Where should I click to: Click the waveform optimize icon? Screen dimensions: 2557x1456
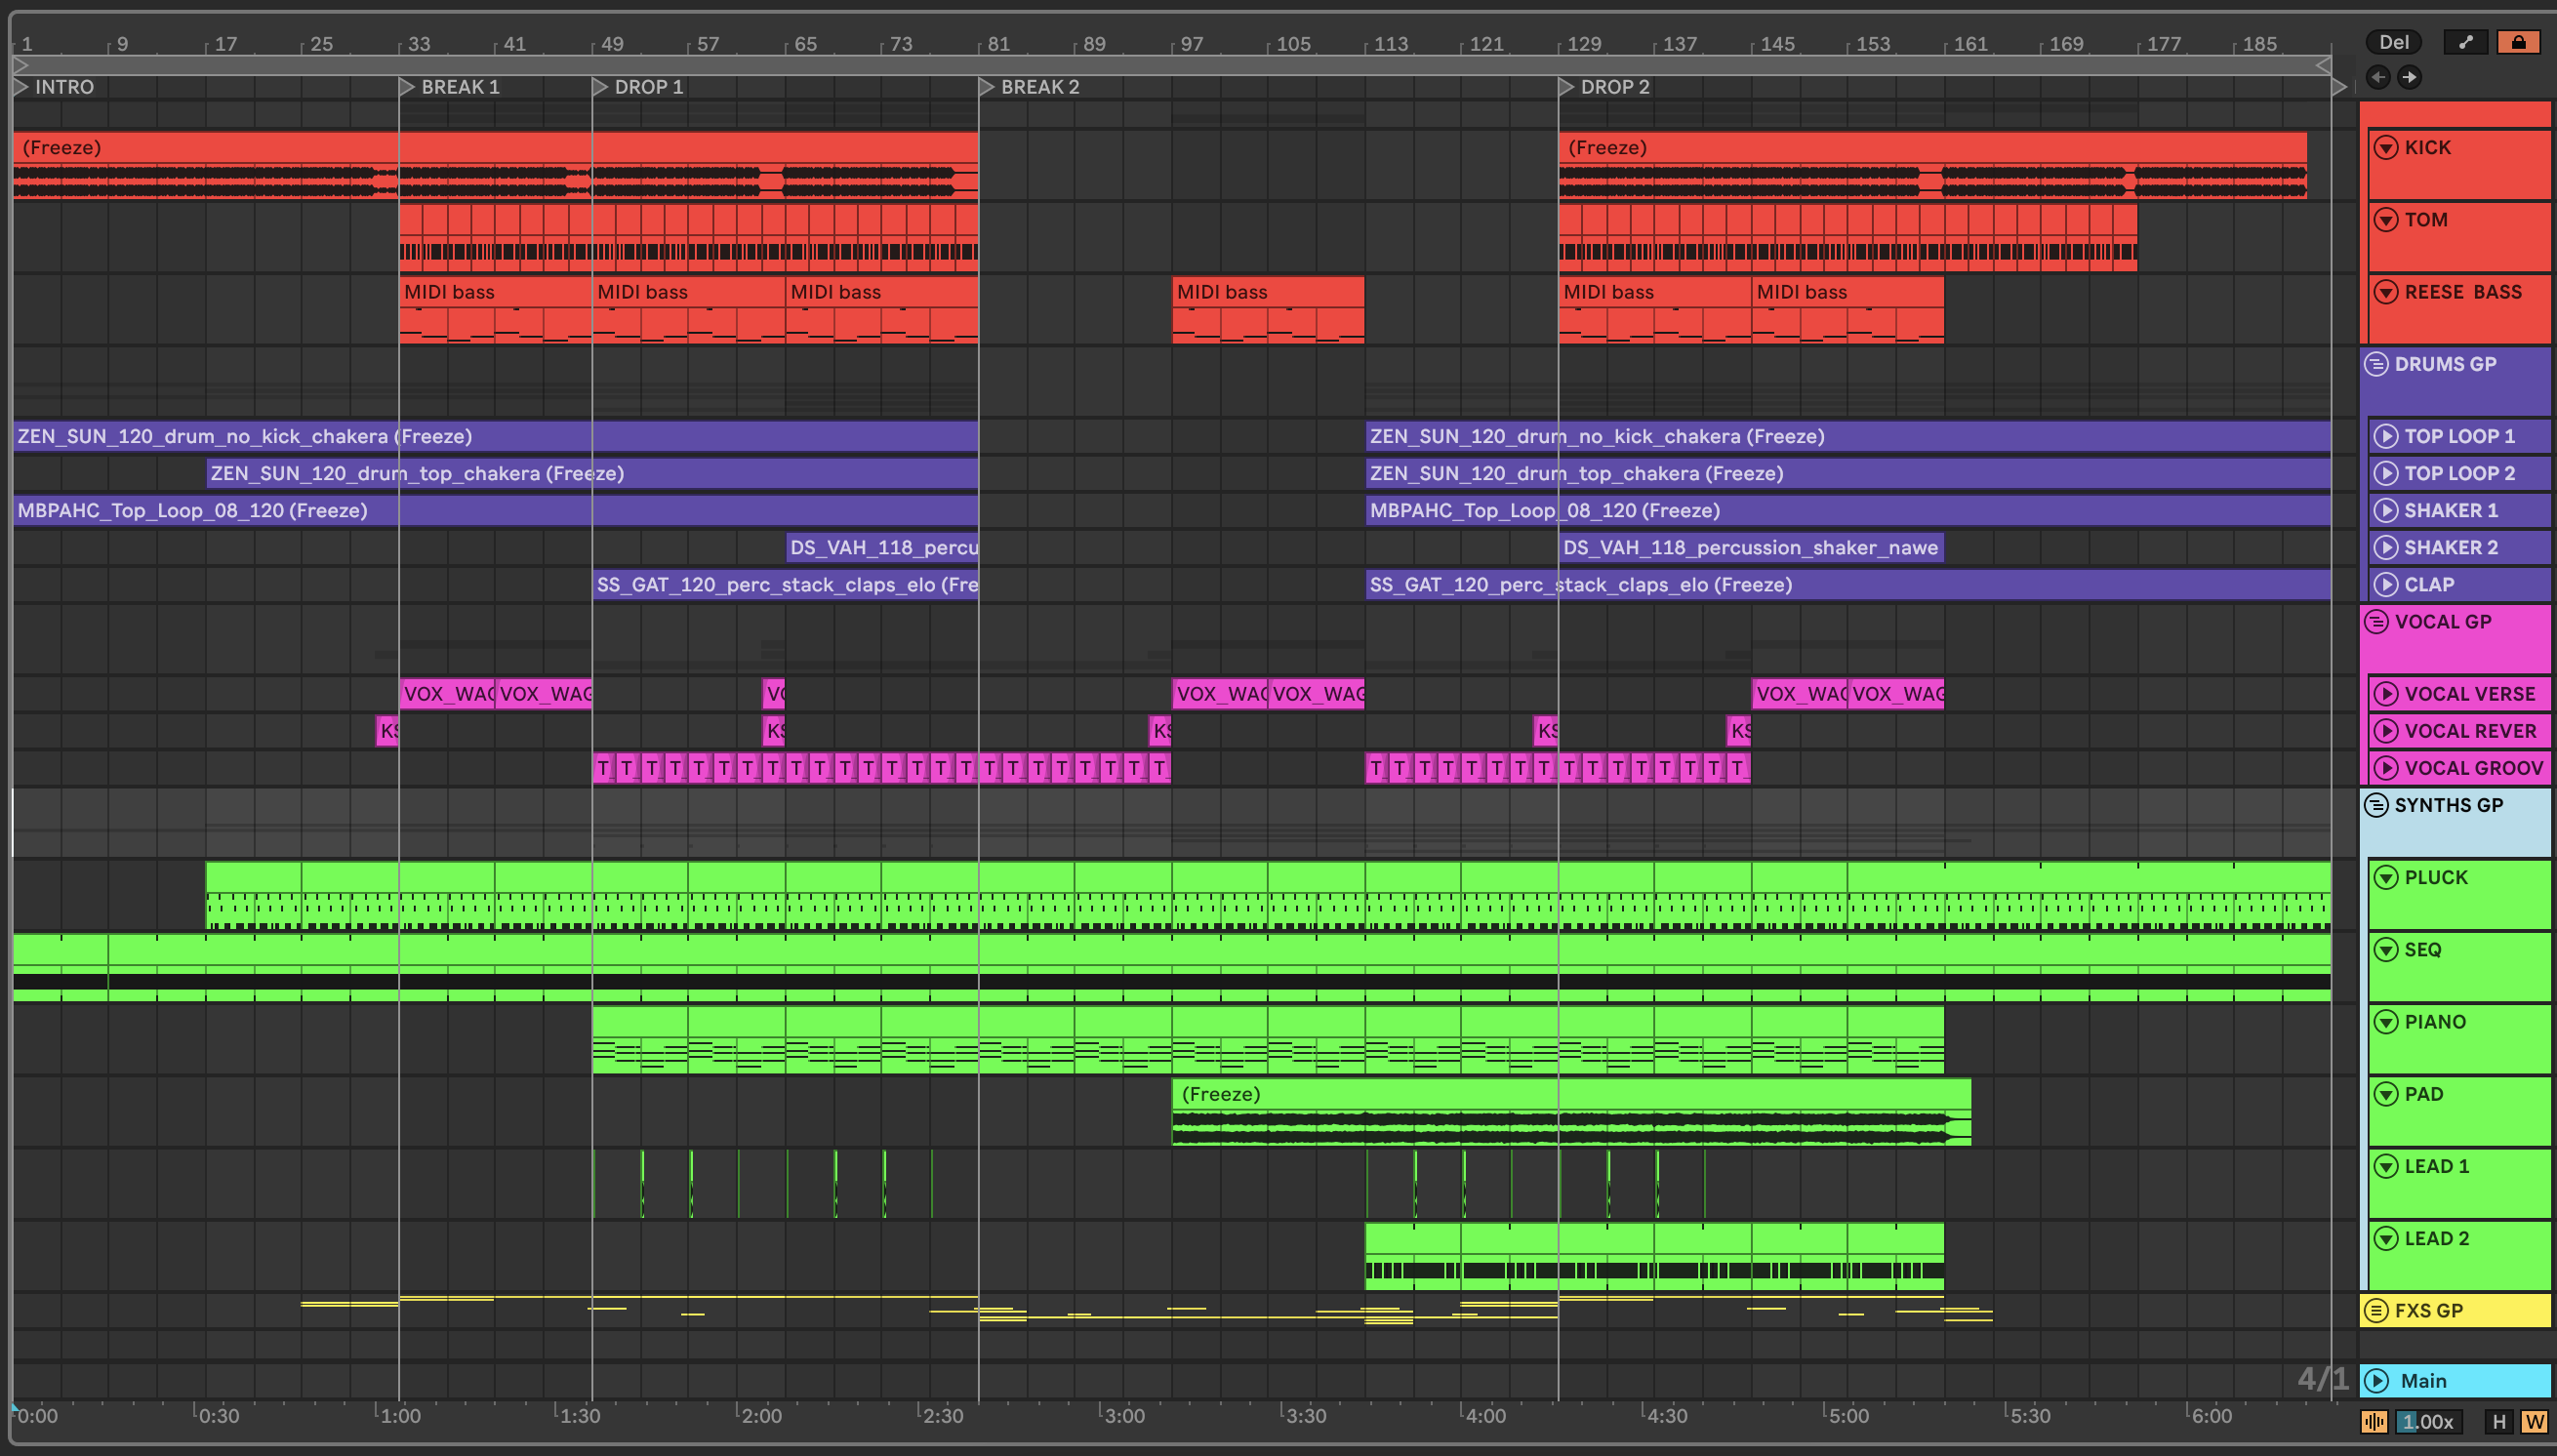(x=2374, y=1421)
